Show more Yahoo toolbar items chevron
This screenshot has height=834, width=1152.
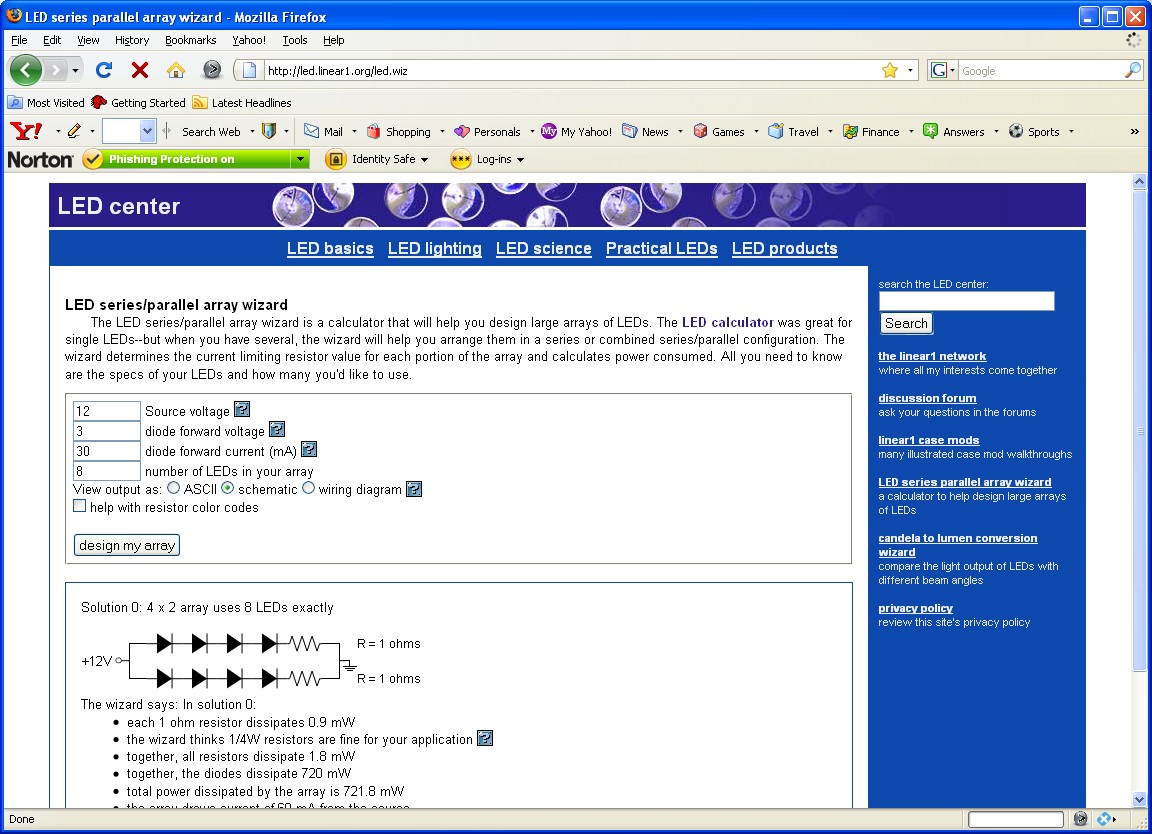pos(1134,132)
